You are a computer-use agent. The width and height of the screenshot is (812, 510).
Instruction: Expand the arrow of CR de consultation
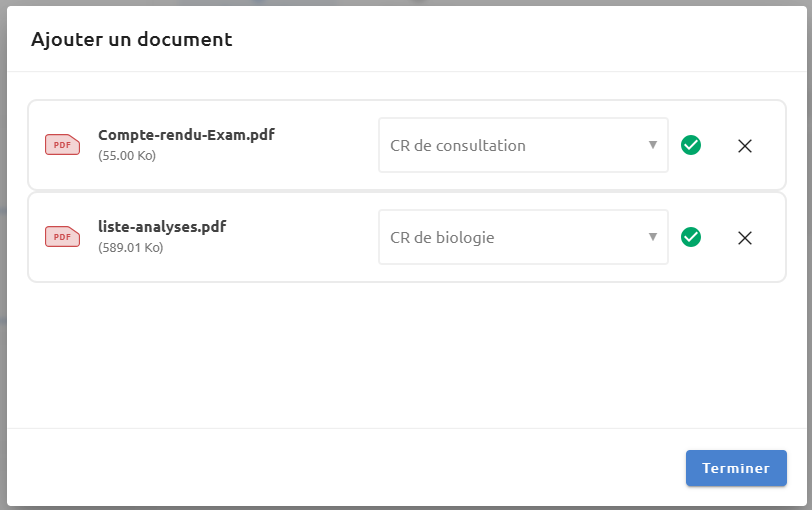tap(653, 145)
